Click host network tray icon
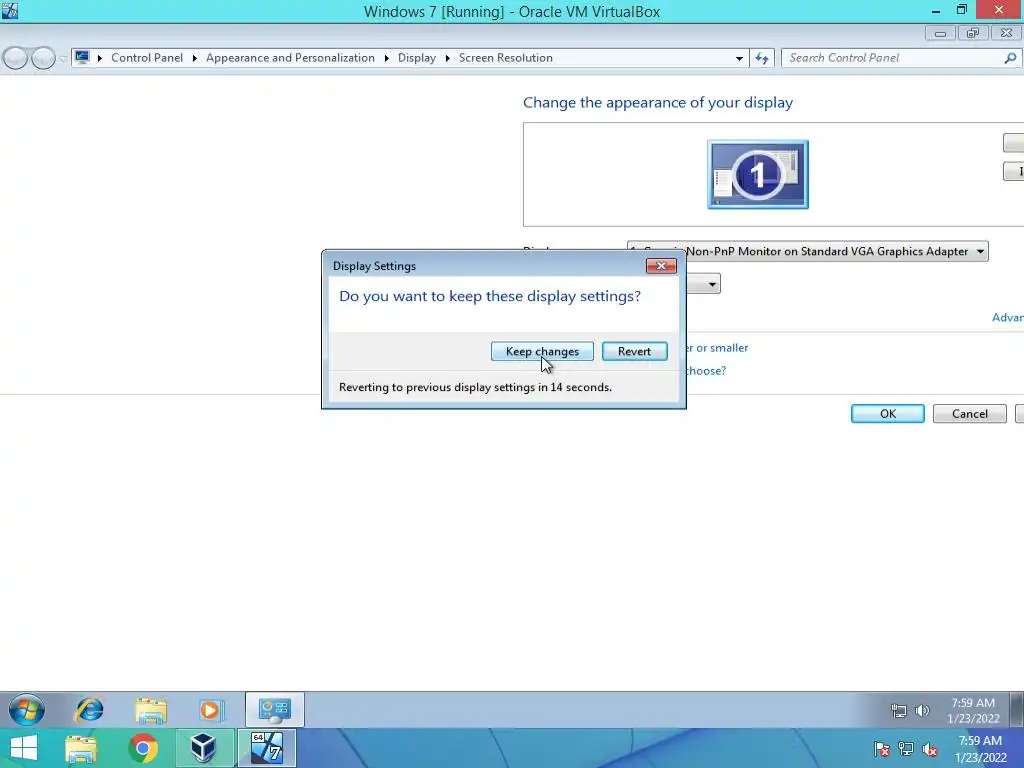The image size is (1024, 768). (x=906, y=749)
